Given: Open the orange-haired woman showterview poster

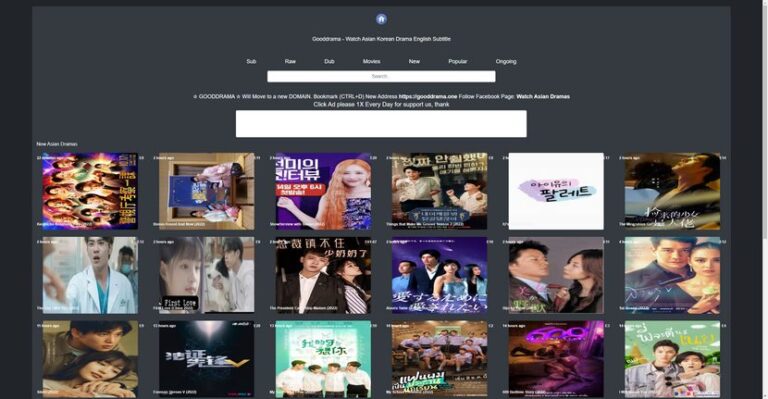Looking at the screenshot, I should [x=323, y=191].
